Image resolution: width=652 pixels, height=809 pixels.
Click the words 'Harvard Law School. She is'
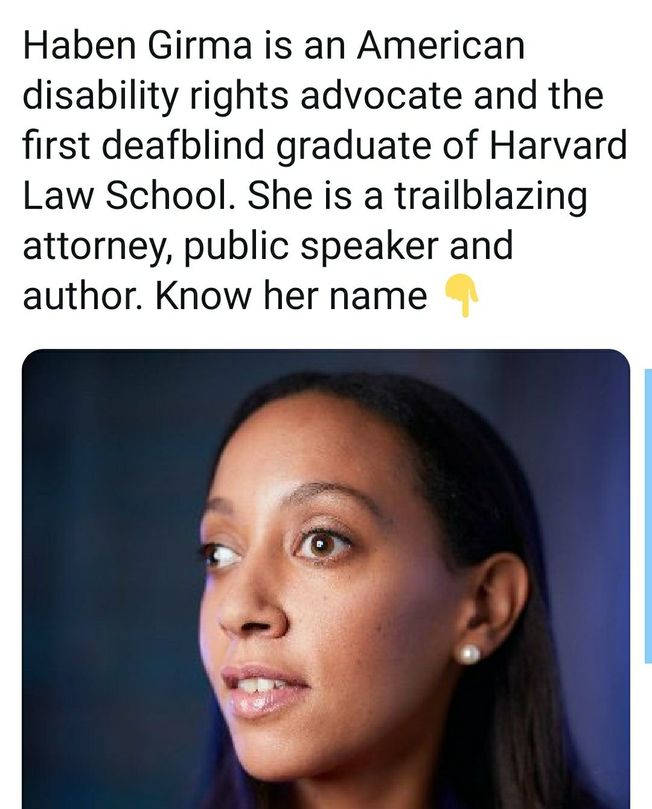click(325, 171)
